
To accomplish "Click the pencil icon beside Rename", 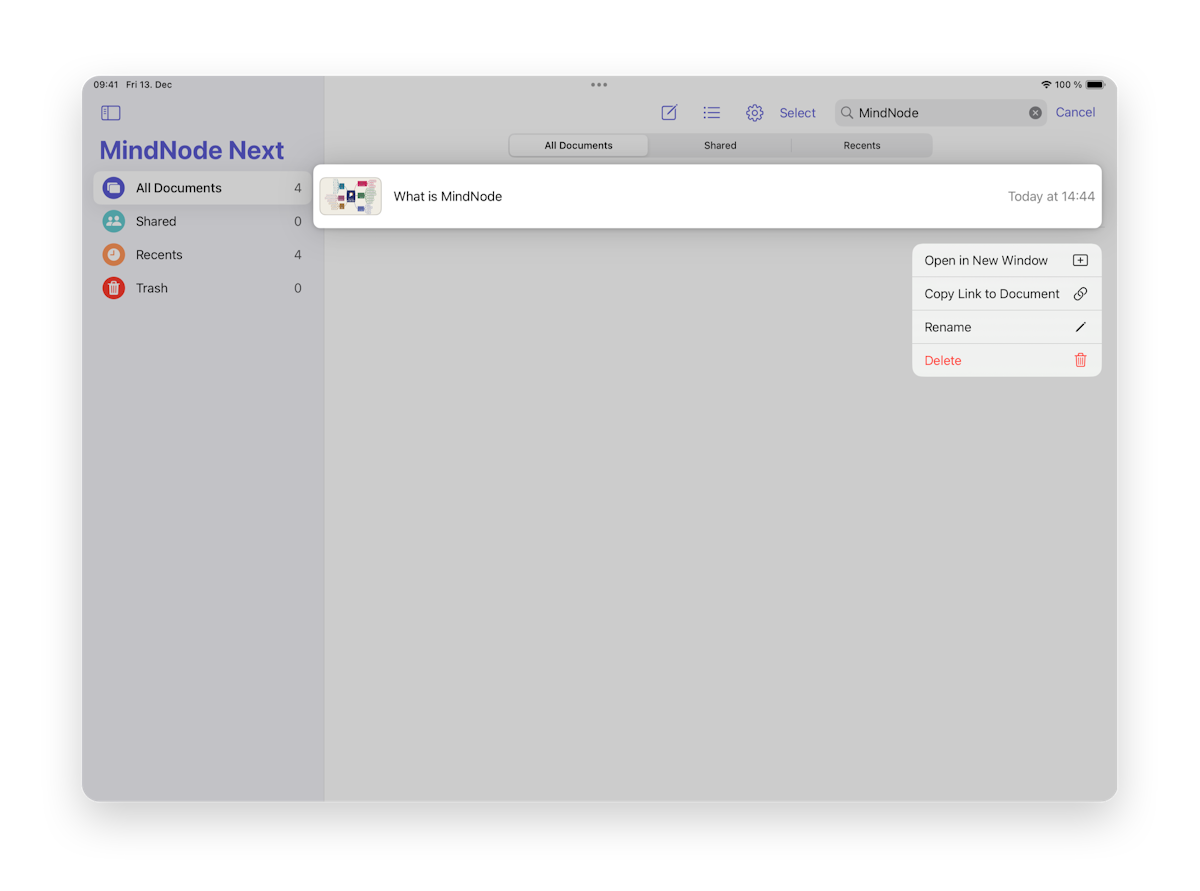I will tap(1080, 327).
